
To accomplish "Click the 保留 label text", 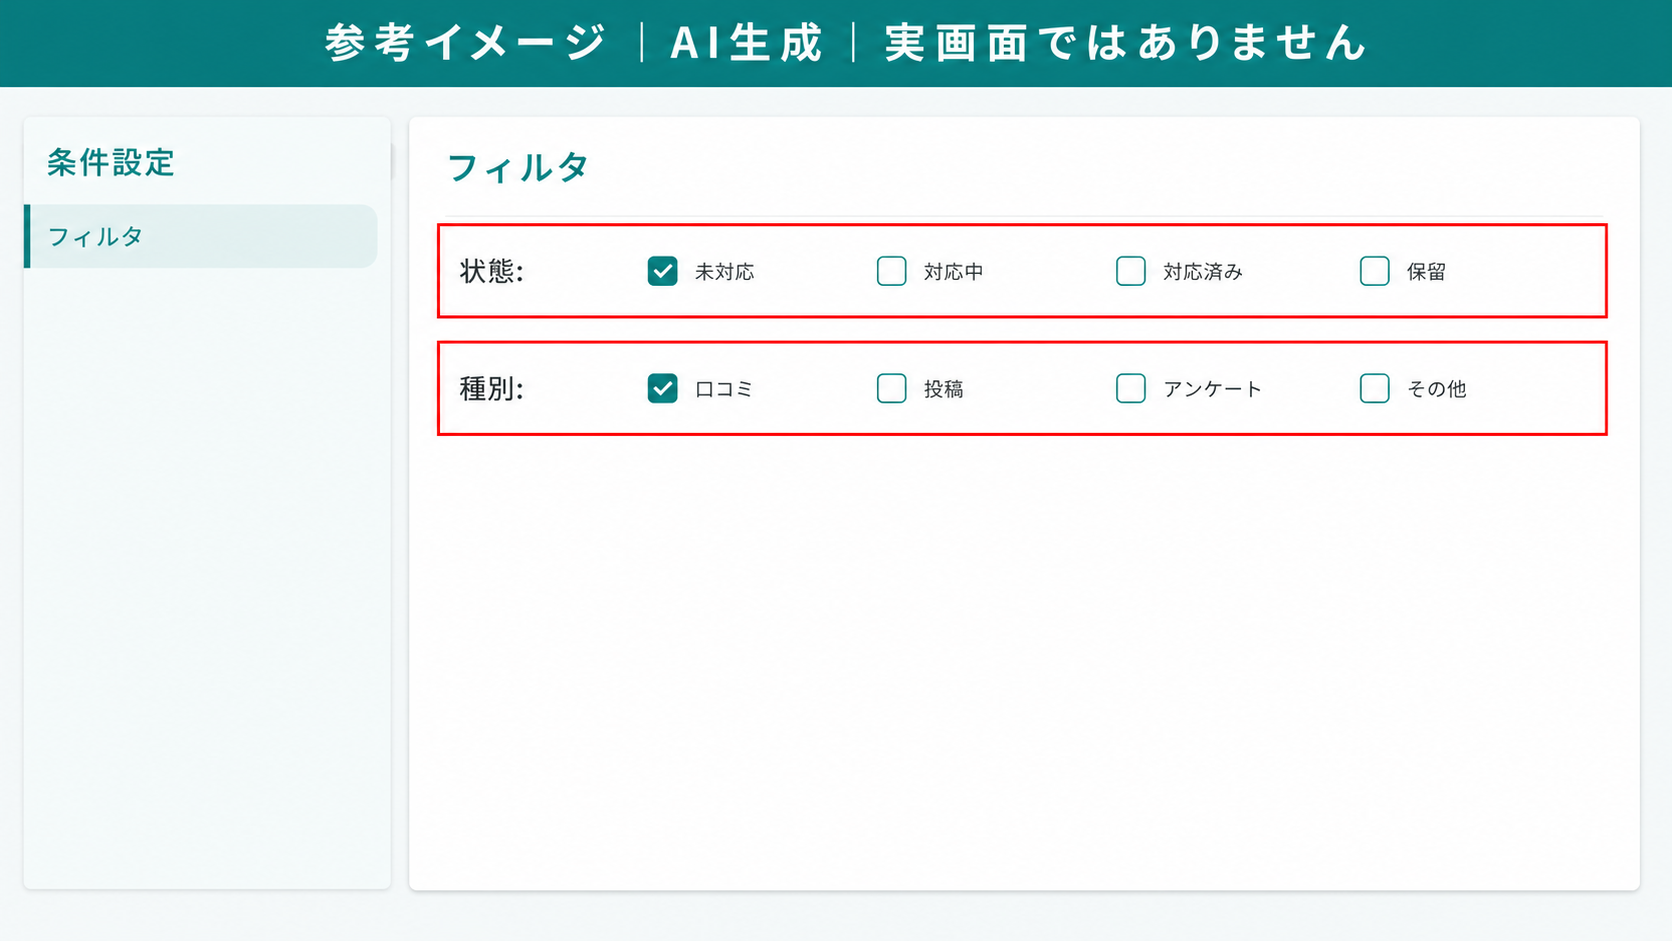I will click(x=1426, y=272).
